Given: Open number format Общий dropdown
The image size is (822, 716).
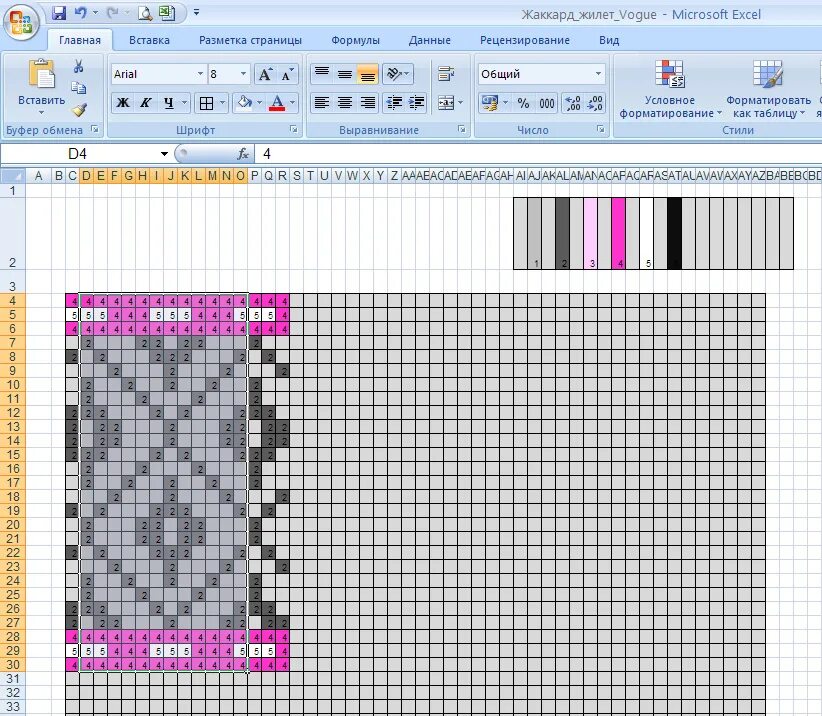Looking at the screenshot, I should pyautogui.click(x=598, y=74).
